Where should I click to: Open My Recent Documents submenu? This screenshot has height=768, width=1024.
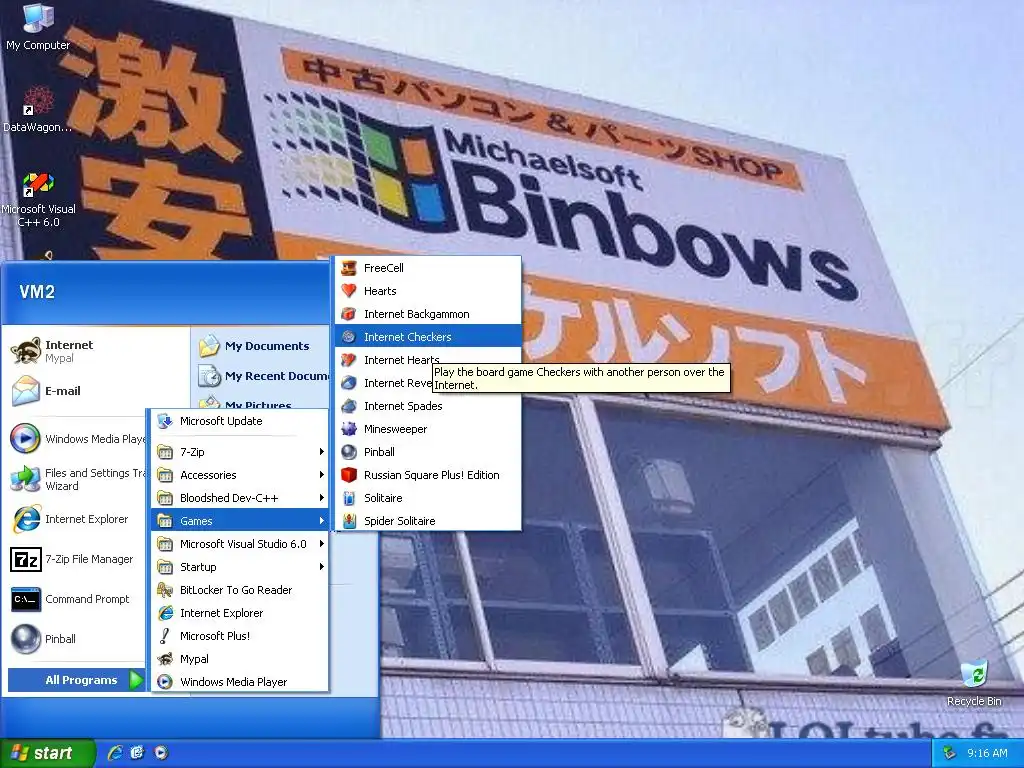tap(263, 376)
